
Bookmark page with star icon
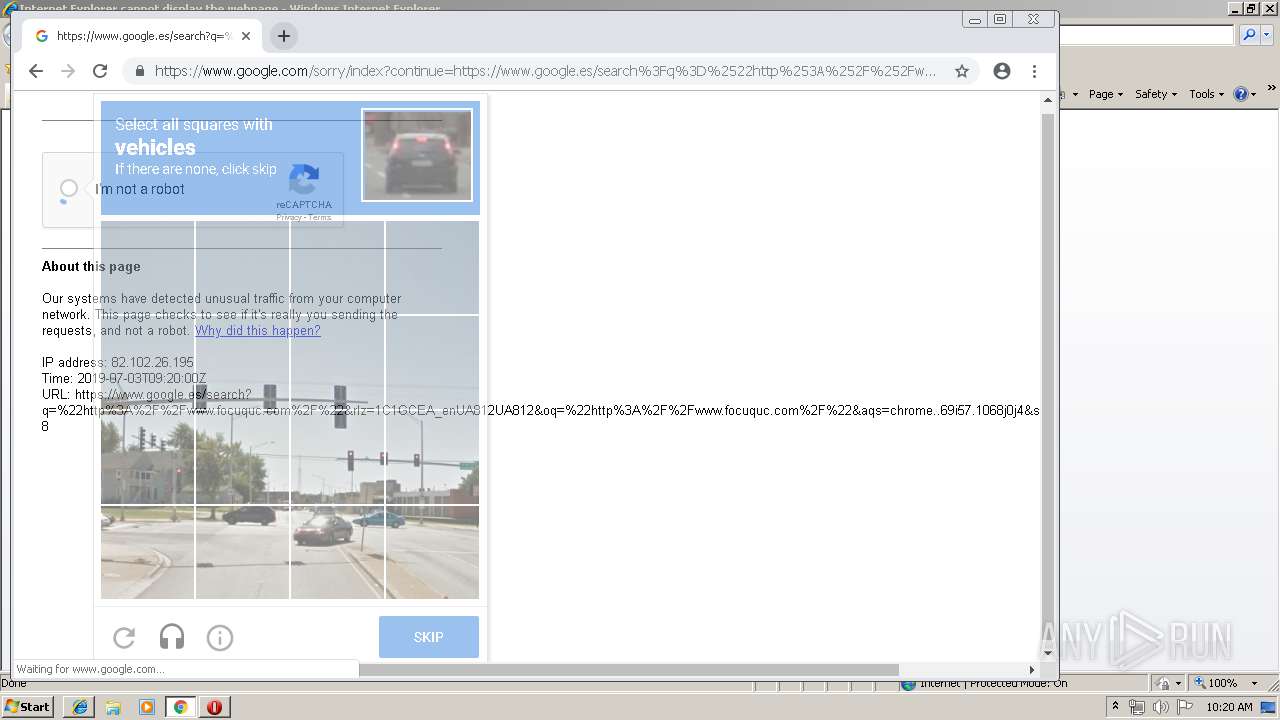click(962, 71)
